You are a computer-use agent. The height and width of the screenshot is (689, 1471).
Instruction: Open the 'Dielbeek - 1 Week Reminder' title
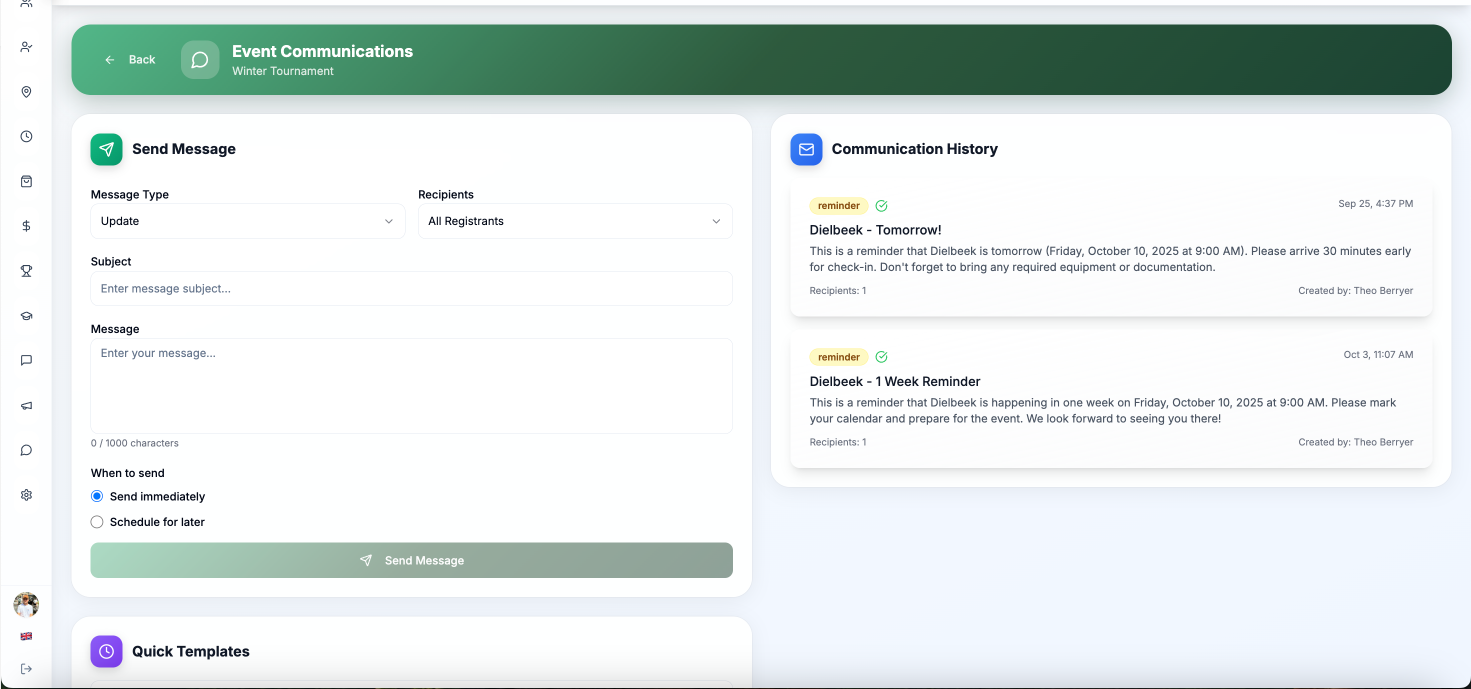(x=895, y=381)
